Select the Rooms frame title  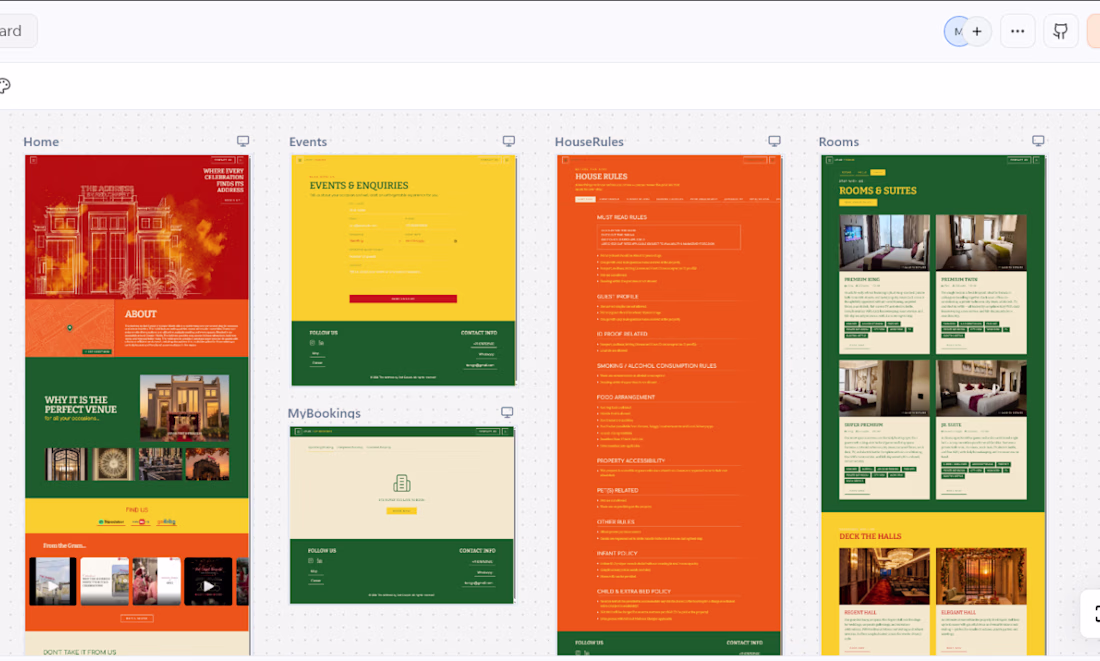(838, 142)
